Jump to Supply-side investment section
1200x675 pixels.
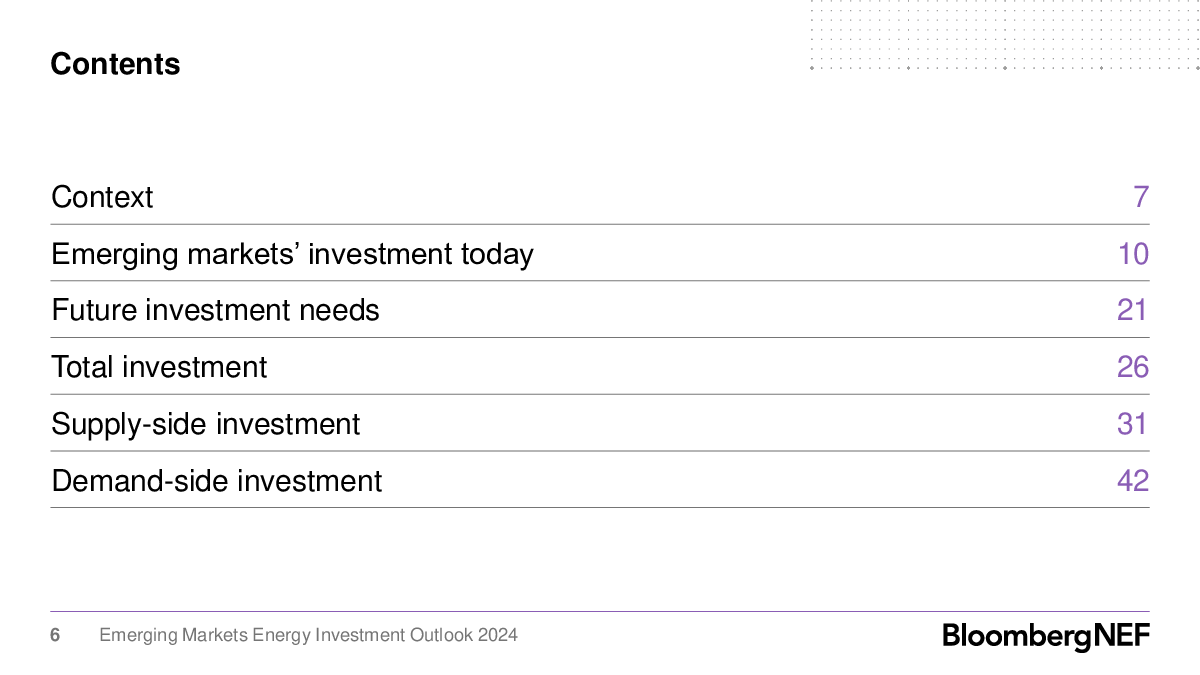point(205,424)
